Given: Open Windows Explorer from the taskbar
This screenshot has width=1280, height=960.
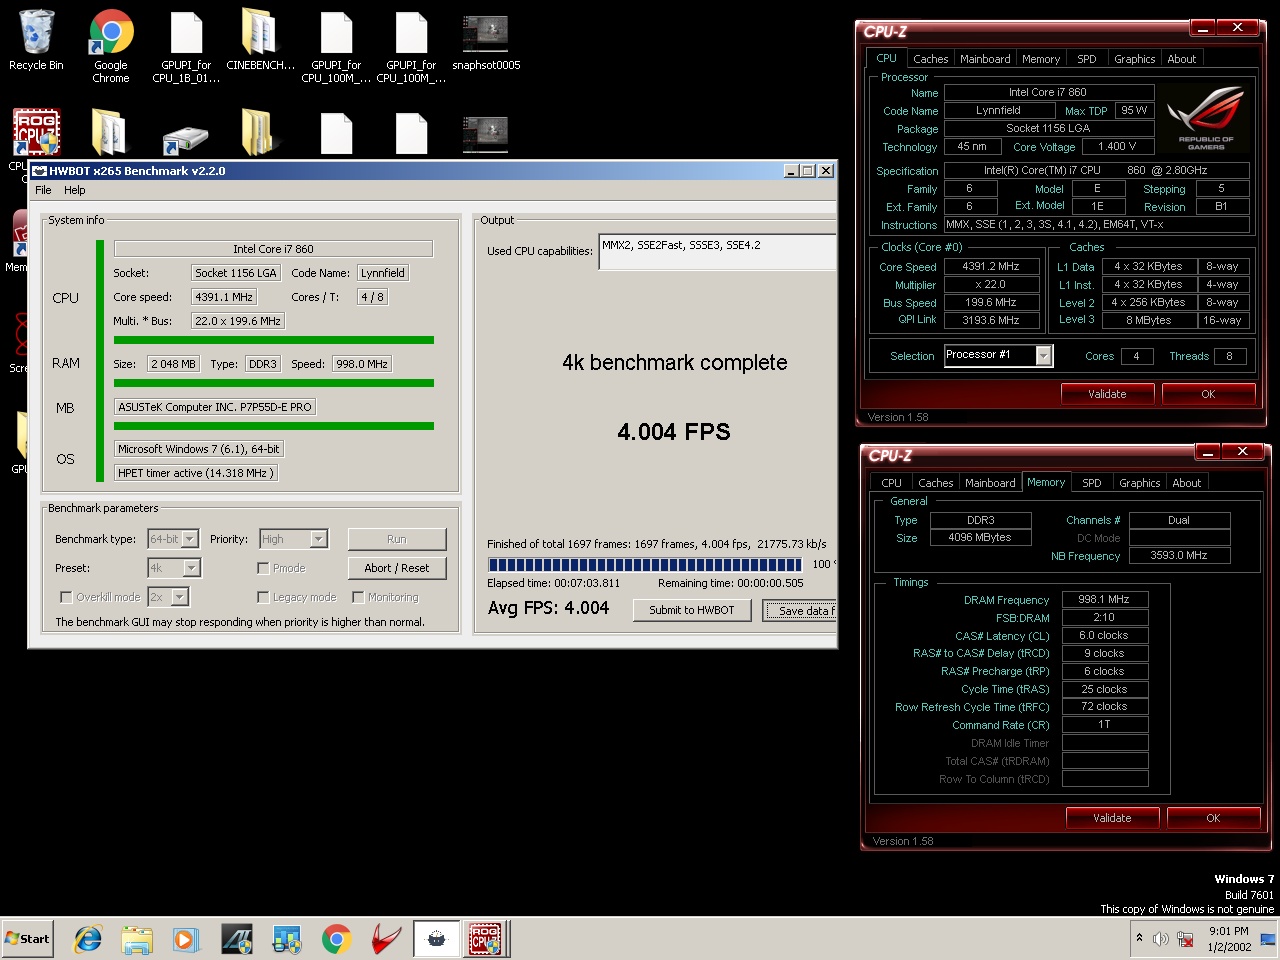Looking at the screenshot, I should click(137, 939).
